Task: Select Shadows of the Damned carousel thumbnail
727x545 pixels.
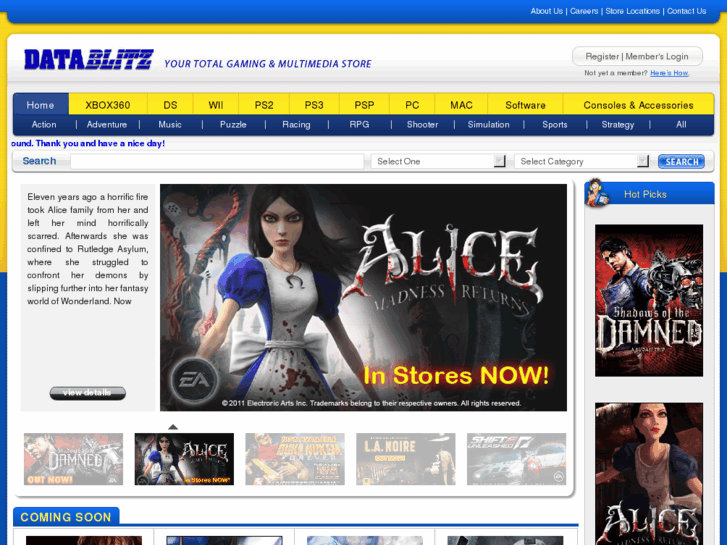Action: click(73, 459)
